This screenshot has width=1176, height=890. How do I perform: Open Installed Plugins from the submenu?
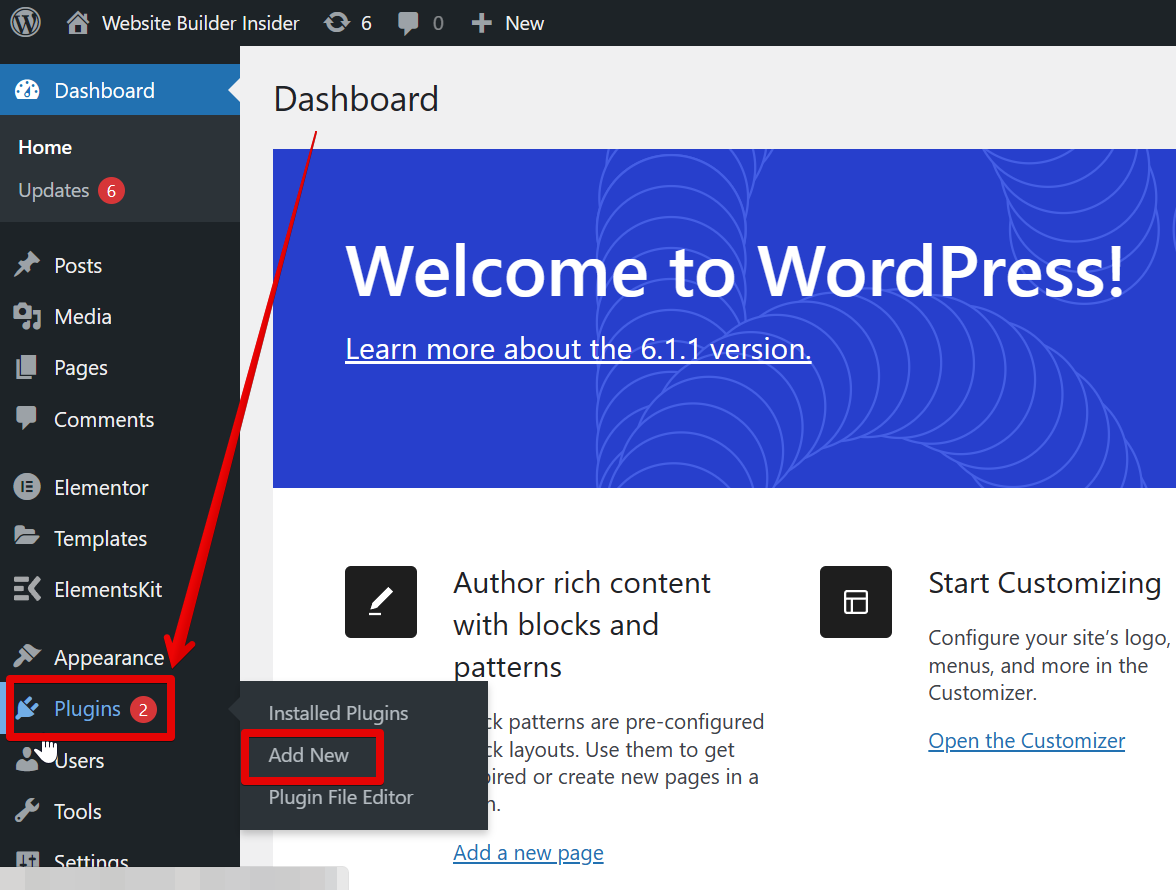(x=338, y=714)
